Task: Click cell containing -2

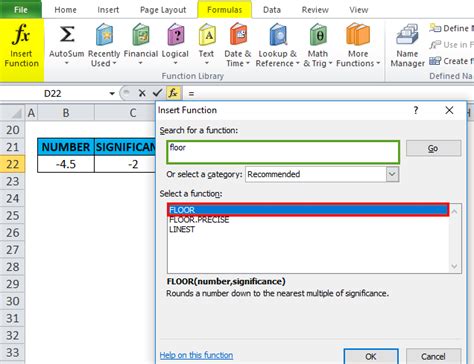Action: point(125,164)
